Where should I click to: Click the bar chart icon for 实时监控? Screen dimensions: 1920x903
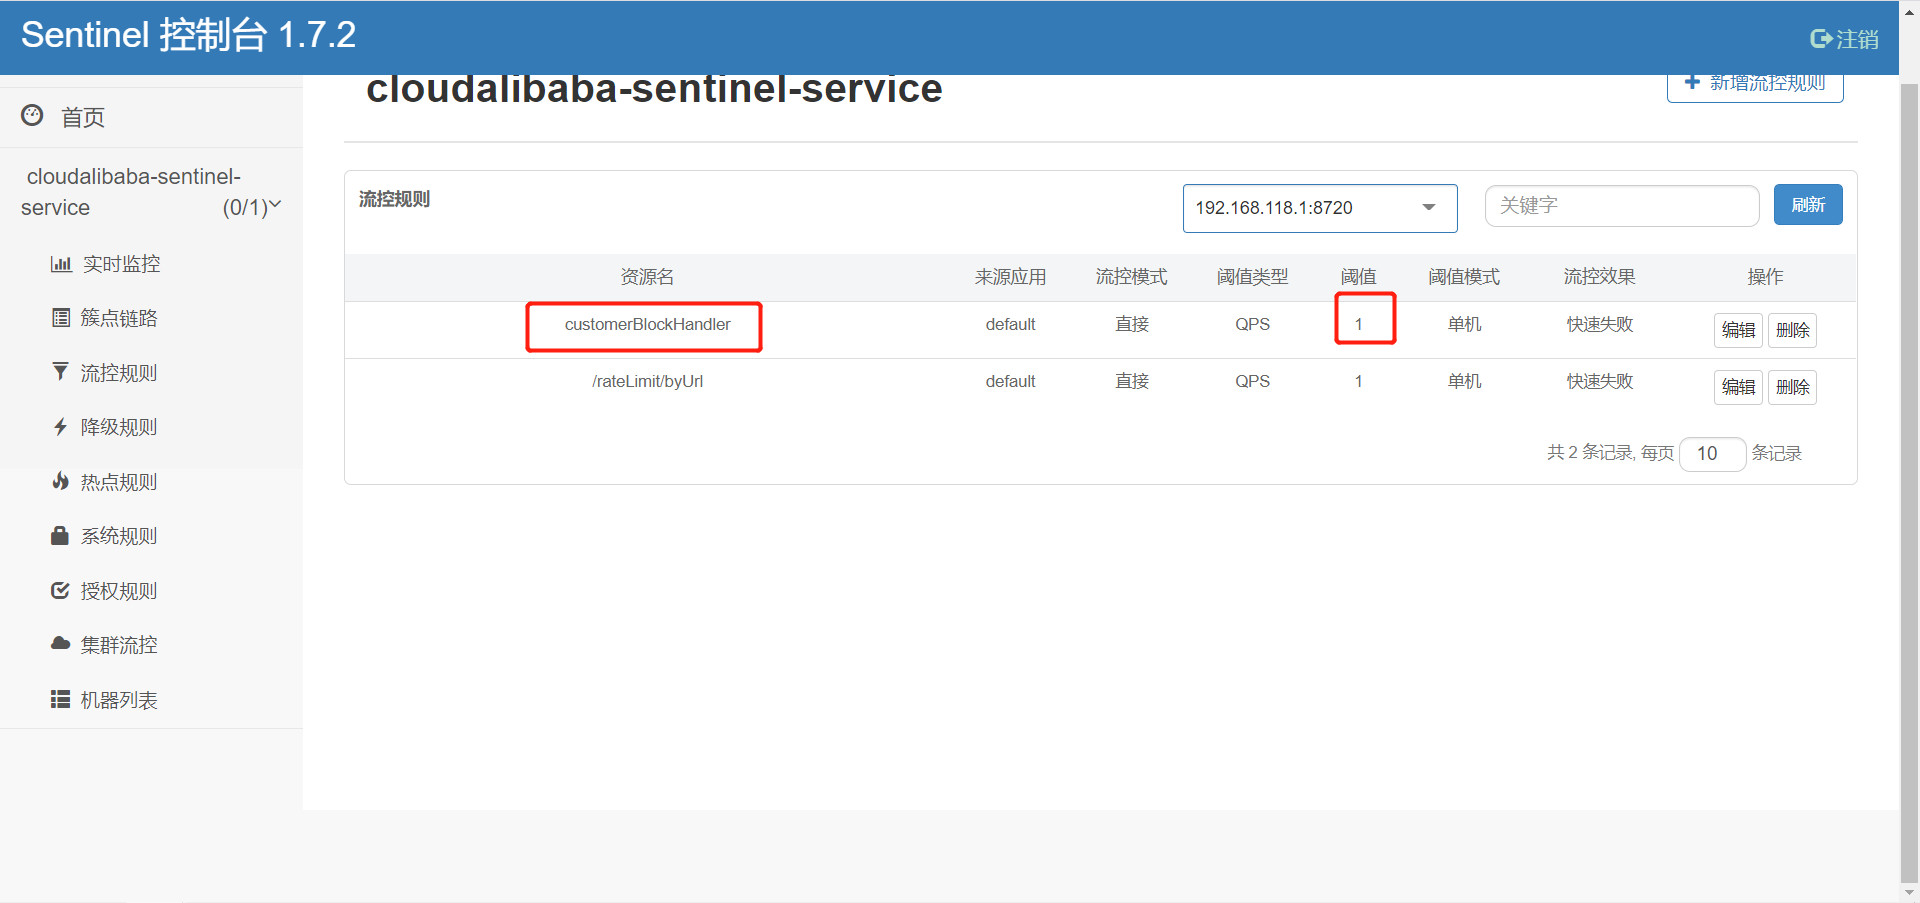point(61,264)
